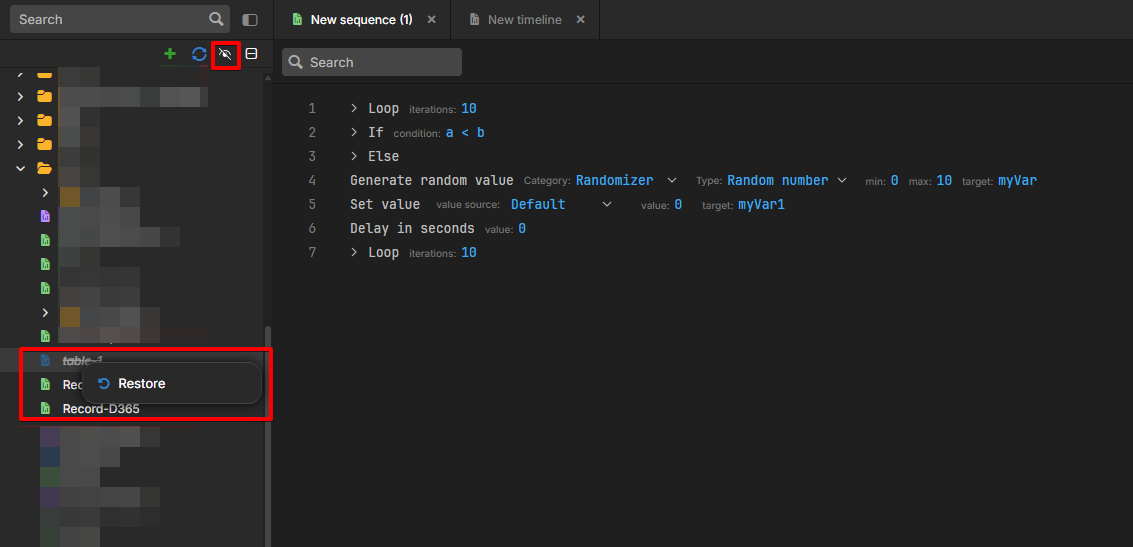1133x547 pixels.
Task: Click the green plus add icon
Action: pyautogui.click(x=170, y=53)
